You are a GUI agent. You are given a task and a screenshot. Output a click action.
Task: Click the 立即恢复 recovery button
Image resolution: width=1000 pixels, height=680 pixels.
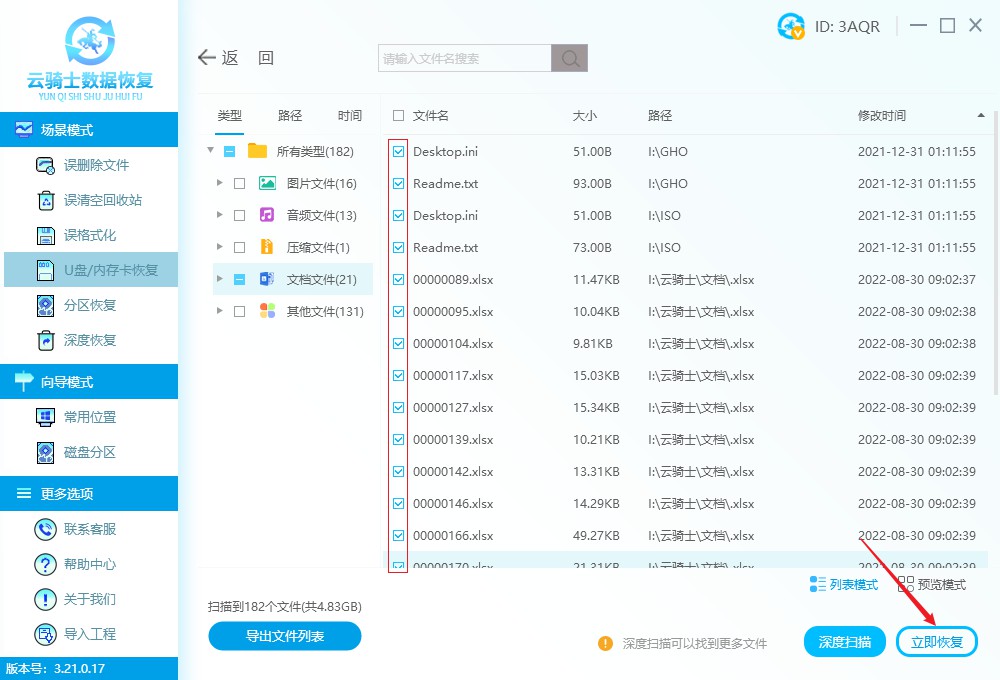click(x=937, y=642)
